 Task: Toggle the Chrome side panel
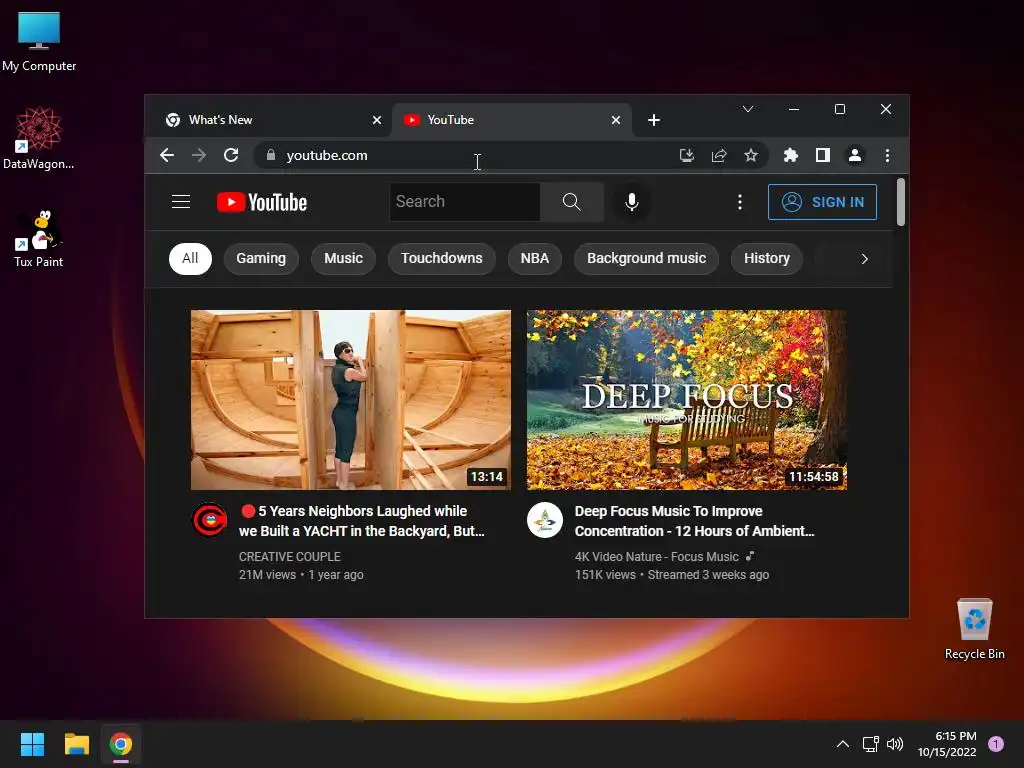(x=823, y=155)
